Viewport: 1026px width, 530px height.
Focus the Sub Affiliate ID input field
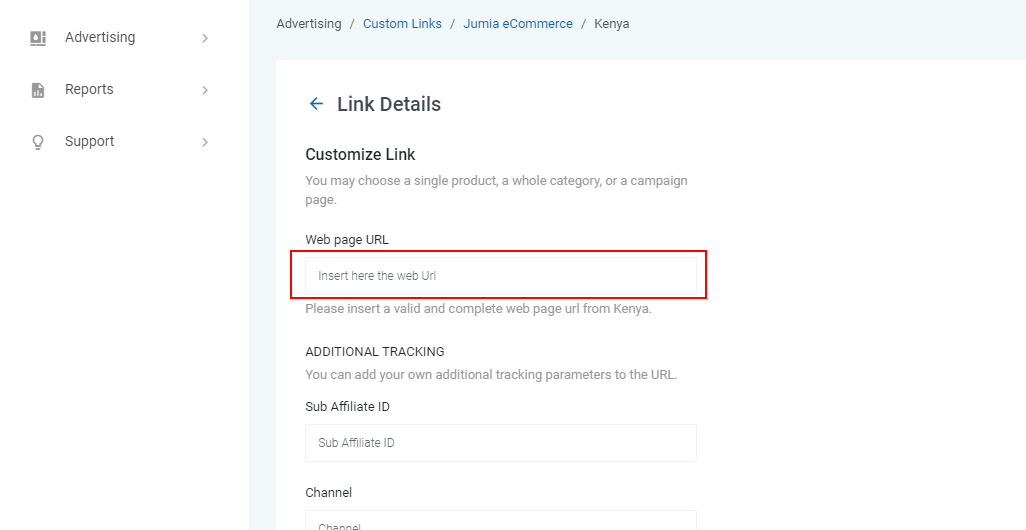[x=501, y=443]
